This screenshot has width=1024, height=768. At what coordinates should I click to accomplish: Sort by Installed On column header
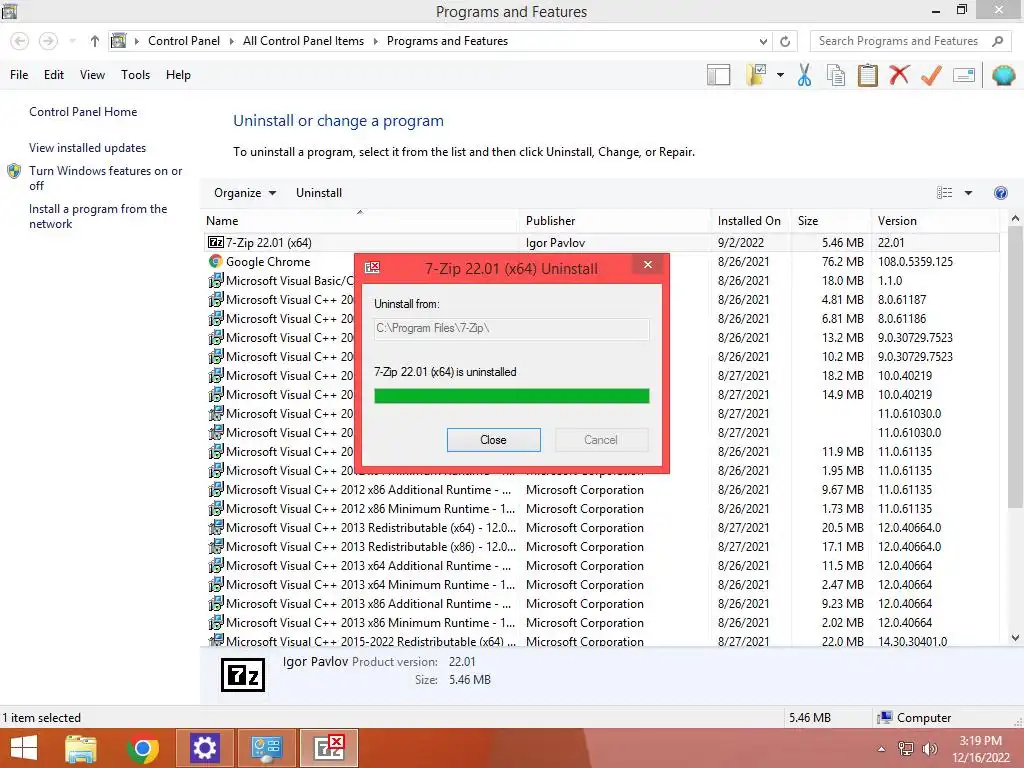click(x=751, y=221)
